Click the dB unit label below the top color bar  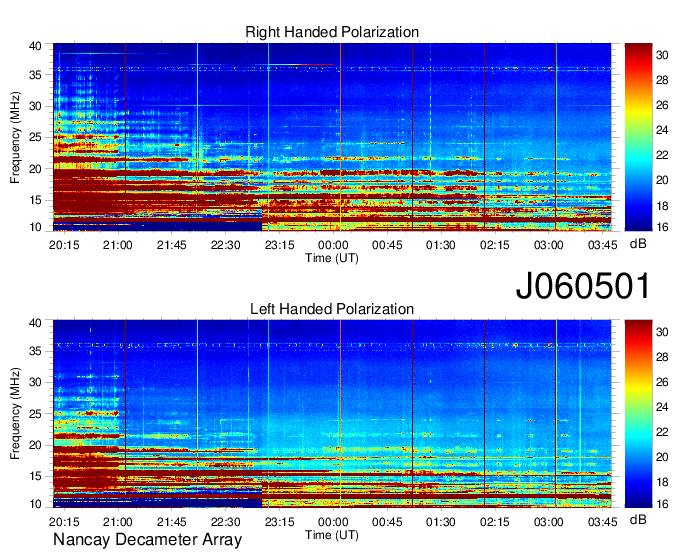[x=638, y=244]
